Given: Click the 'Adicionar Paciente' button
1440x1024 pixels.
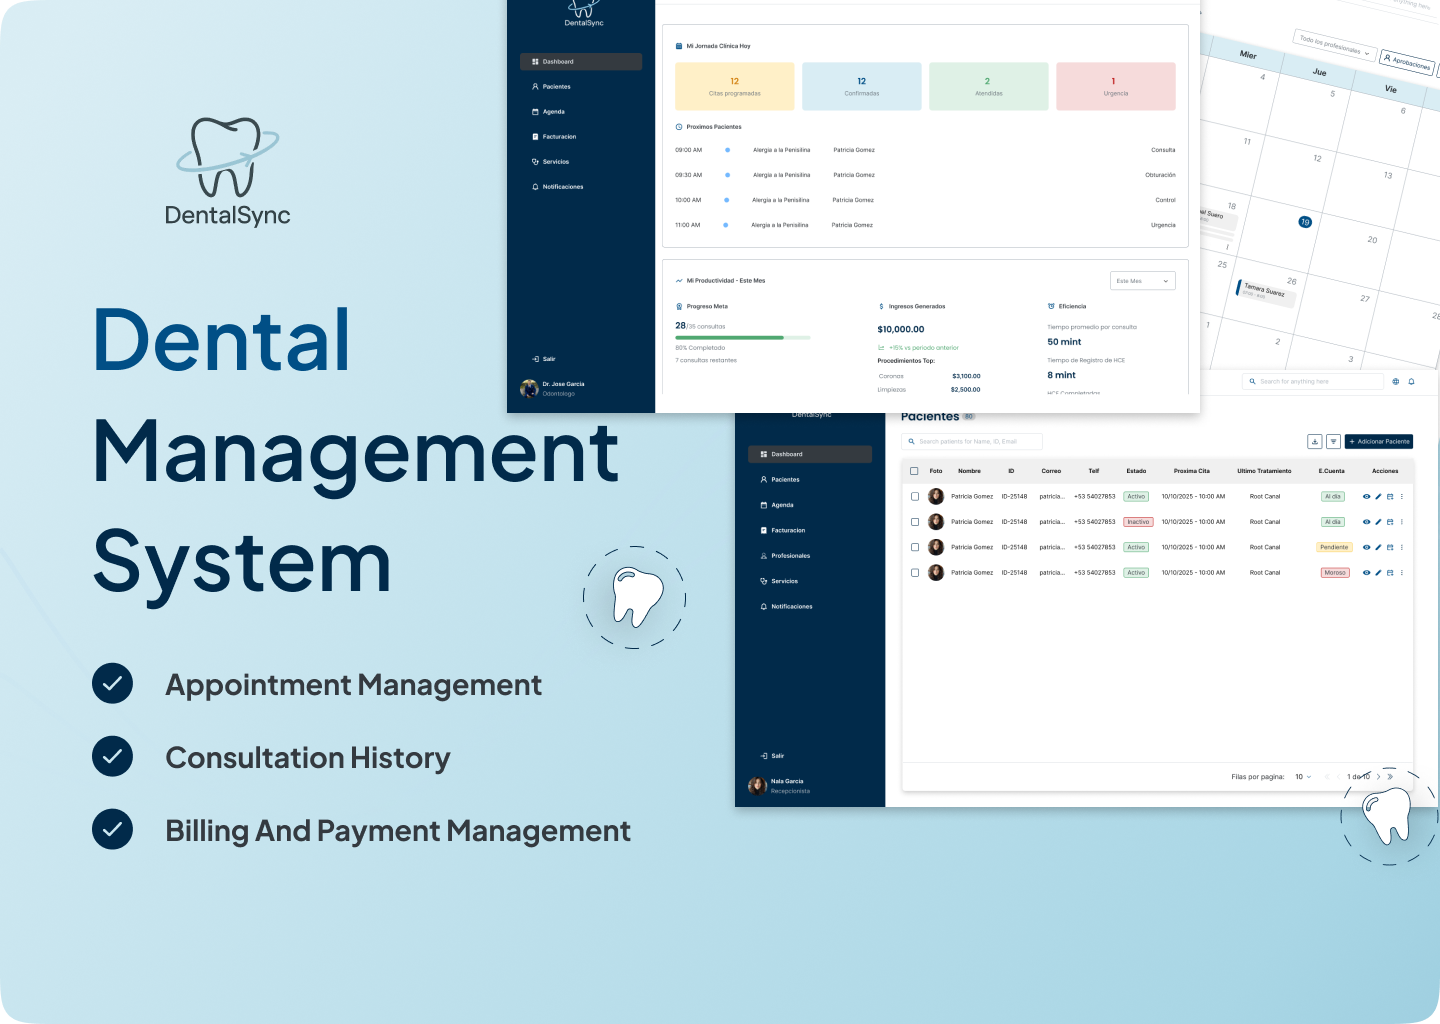Looking at the screenshot, I should pos(1379,441).
